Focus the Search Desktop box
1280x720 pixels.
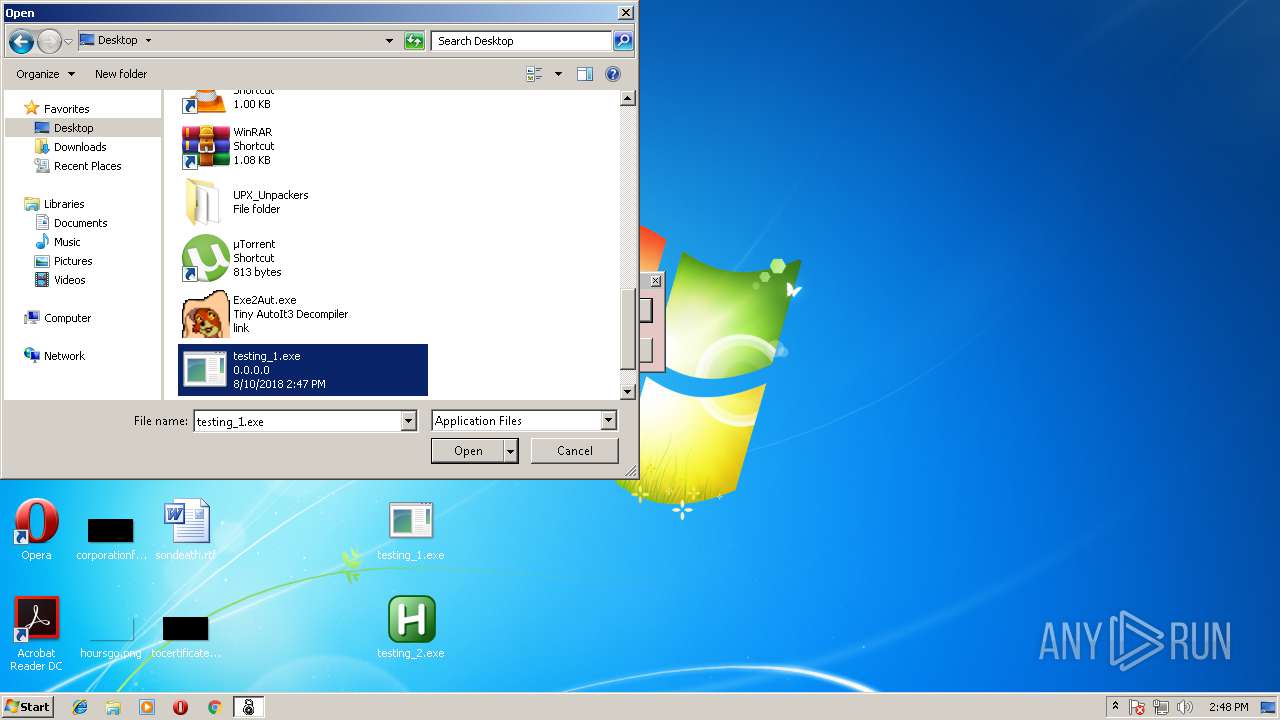522,41
